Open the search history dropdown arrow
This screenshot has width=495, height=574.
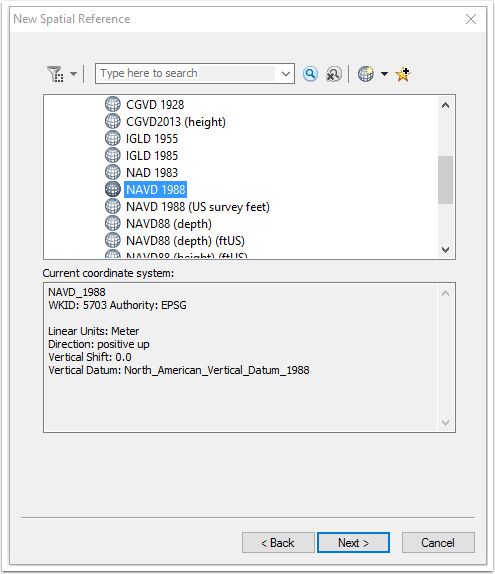pos(286,74)
